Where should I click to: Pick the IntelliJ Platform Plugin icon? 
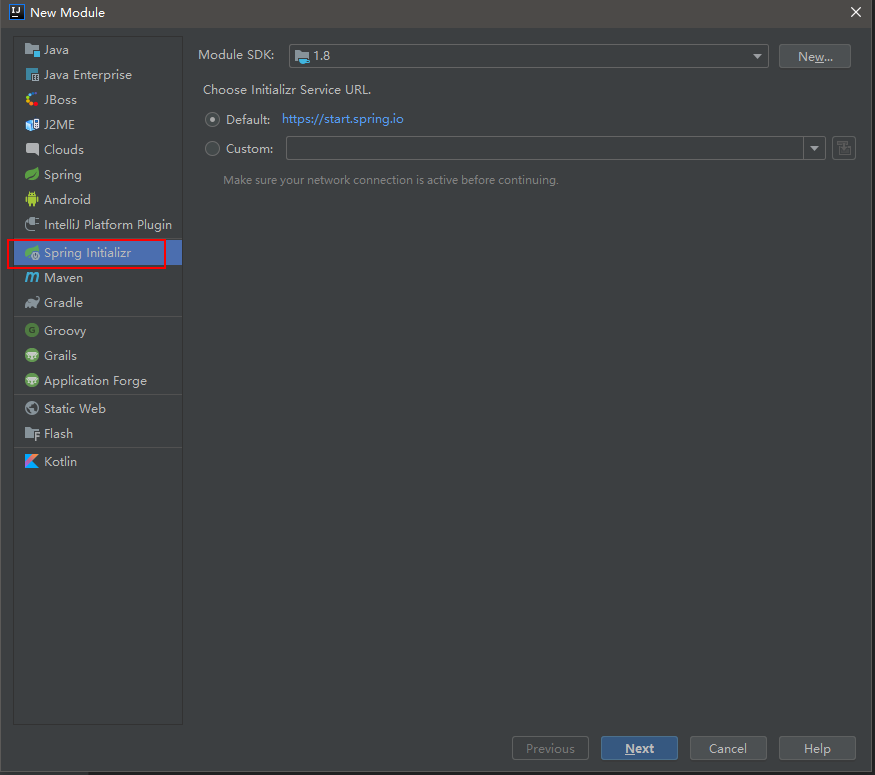pyautogui.click(x=32, y=224)
